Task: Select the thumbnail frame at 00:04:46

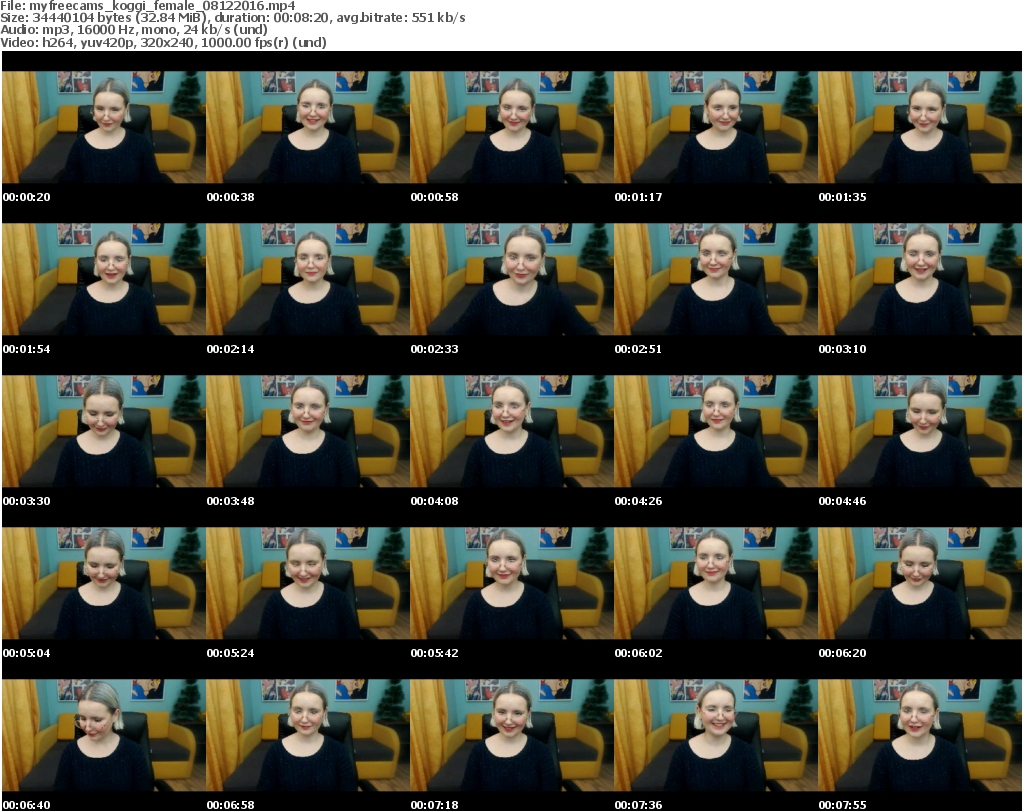Action: tap(920, 432)
